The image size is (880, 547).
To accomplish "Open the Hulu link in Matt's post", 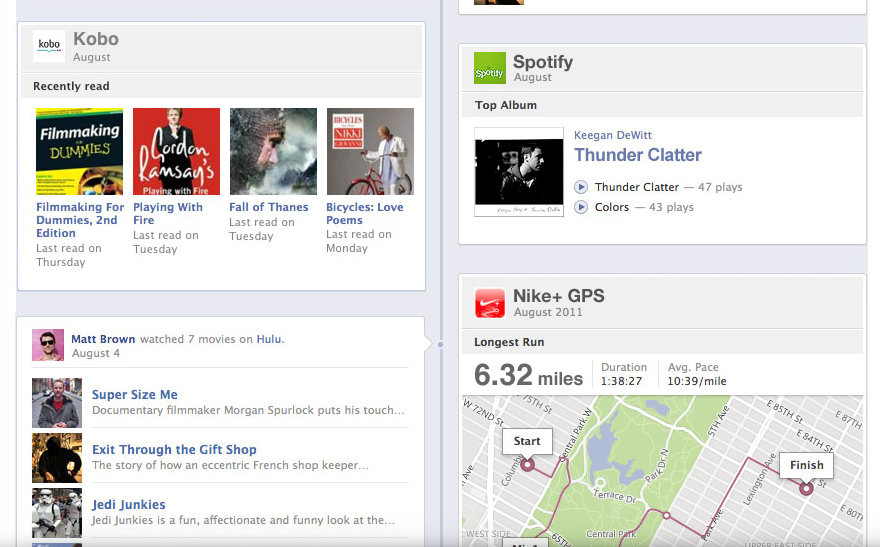I will (x=269, y=339).
